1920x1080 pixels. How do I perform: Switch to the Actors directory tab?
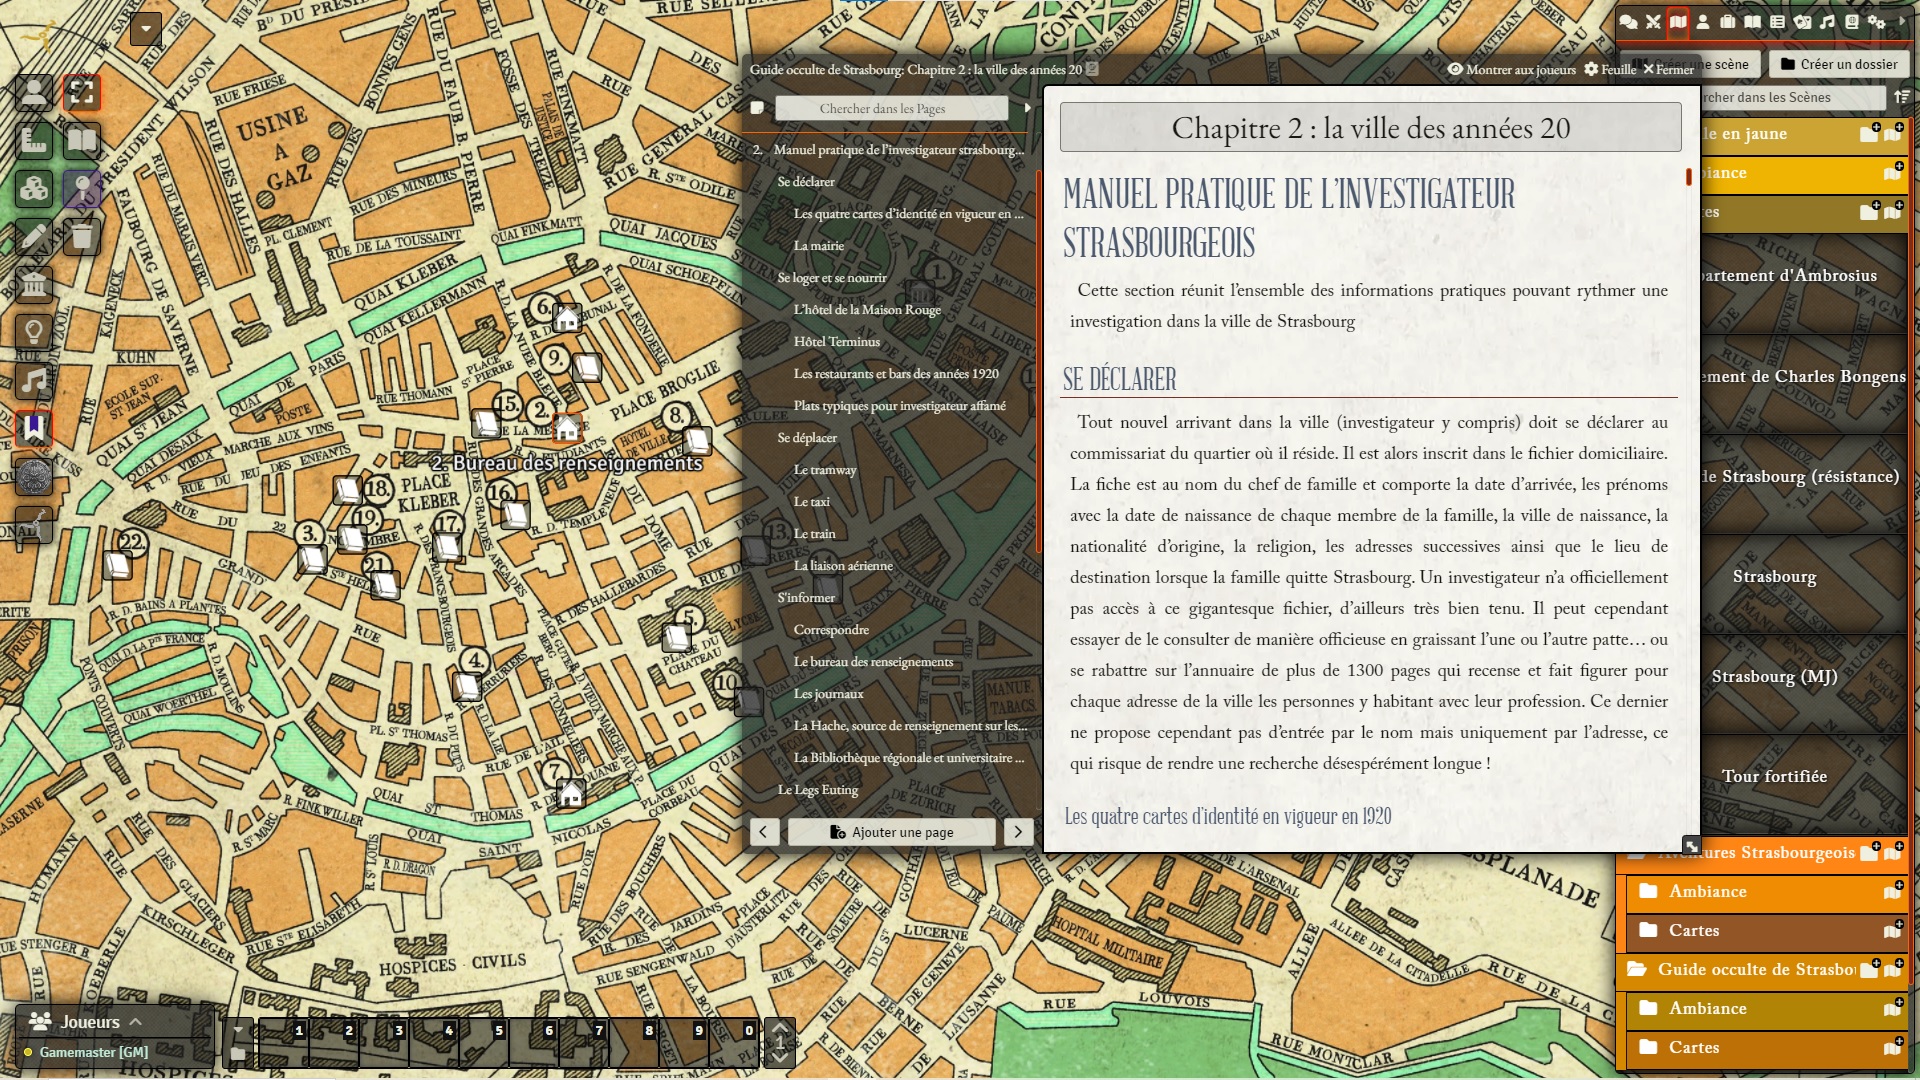click(x=1703, y=22)
